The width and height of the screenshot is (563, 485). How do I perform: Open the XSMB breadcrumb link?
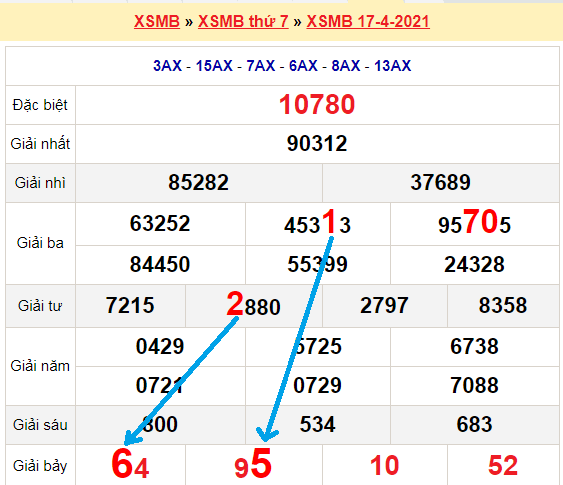point(157,21)
